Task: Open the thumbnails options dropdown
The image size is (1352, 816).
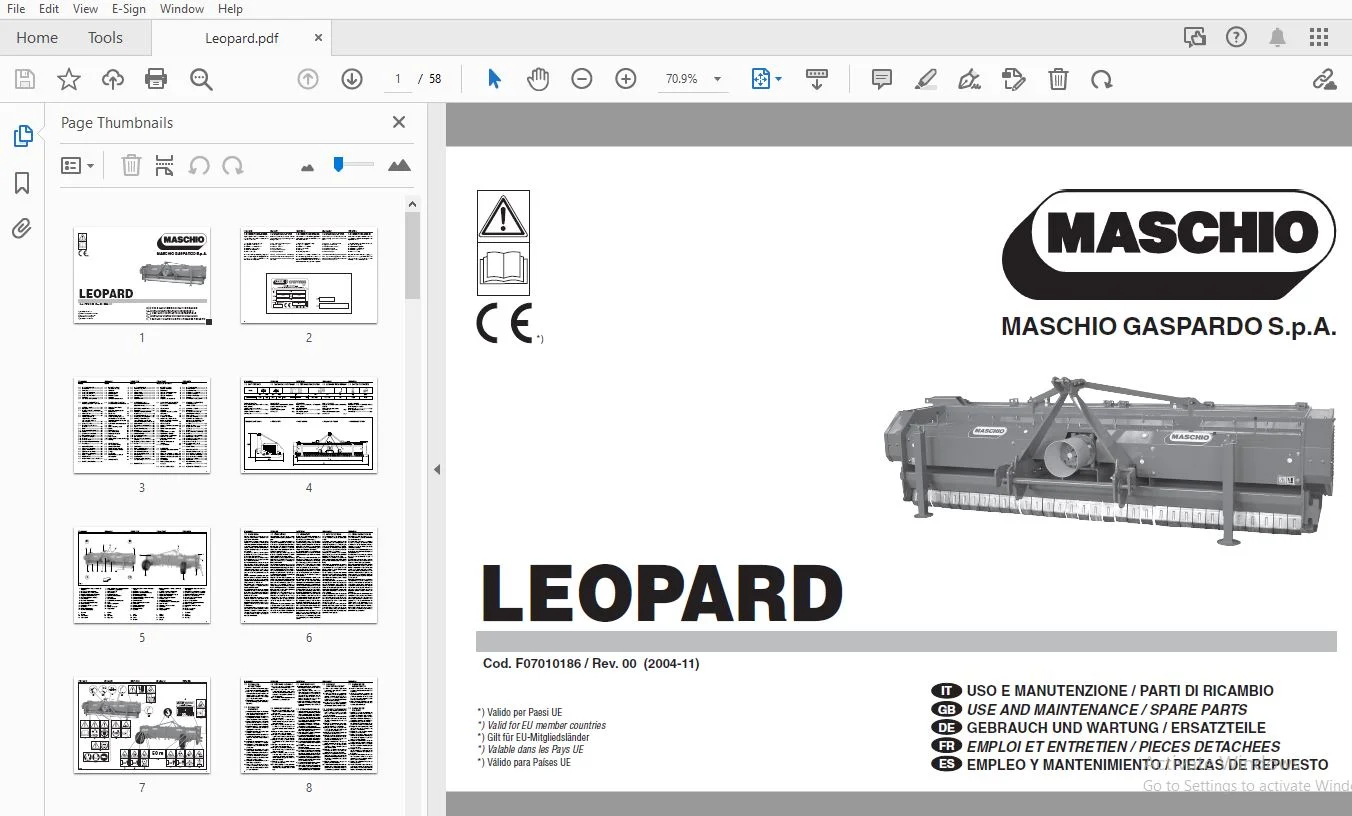Action: click(77, 166)
